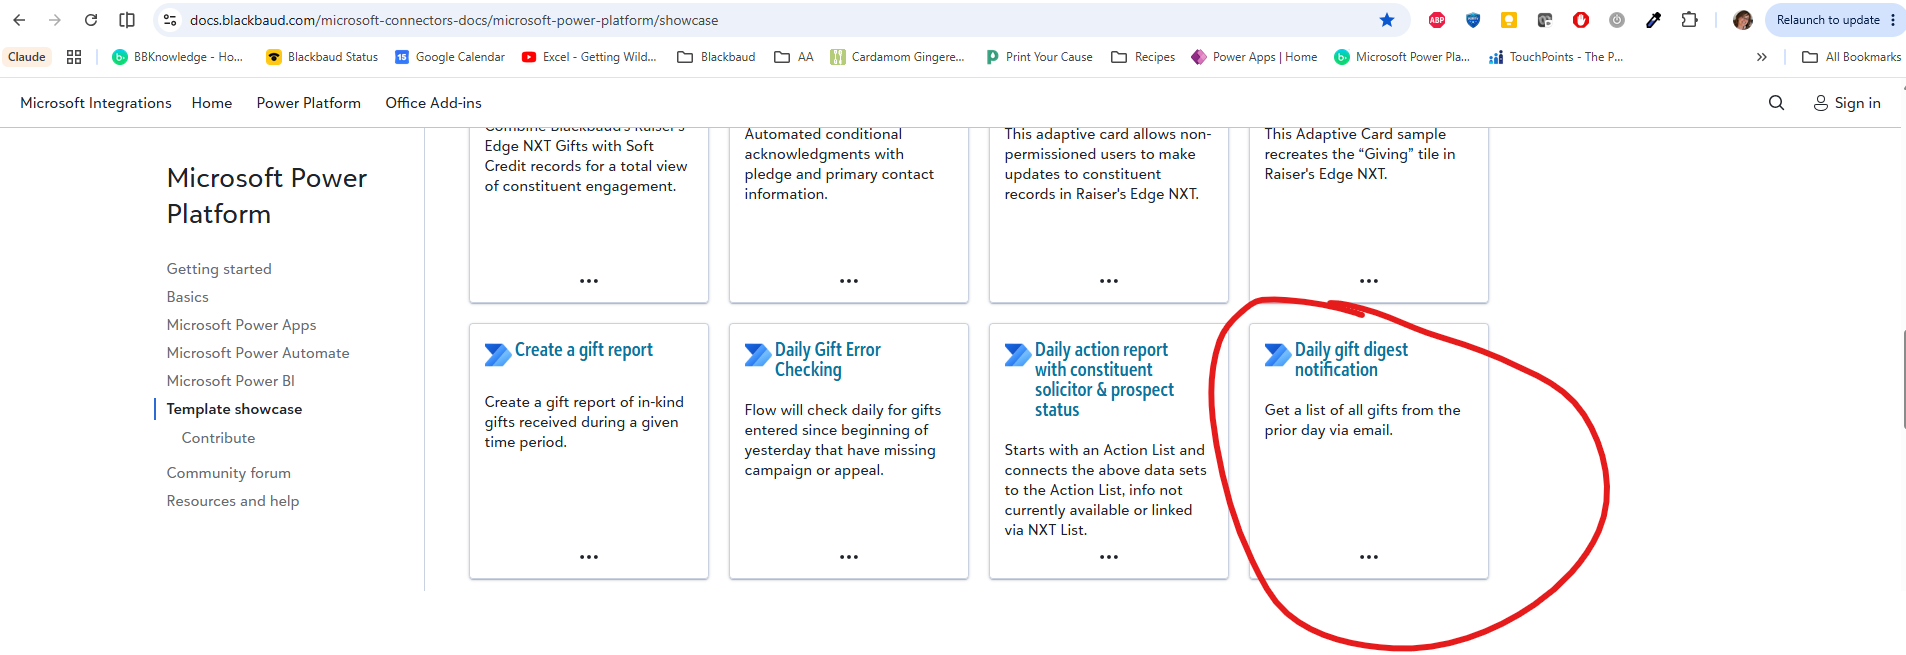This screenshot has width=1906, height=655.
Task: Expand ellipsis on Giving tile sample card
Action: coord(1369,281)
